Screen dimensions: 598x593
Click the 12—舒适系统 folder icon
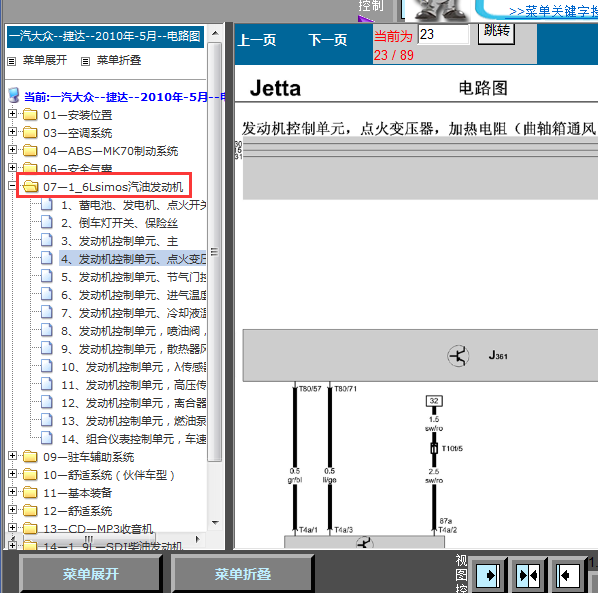click(30, 510)
